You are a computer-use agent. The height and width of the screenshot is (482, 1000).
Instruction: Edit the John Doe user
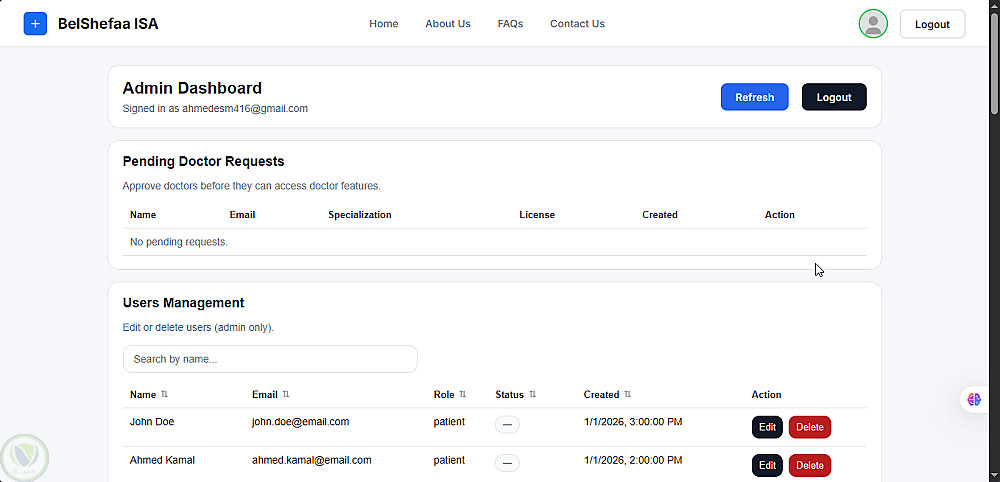(767, 427)
